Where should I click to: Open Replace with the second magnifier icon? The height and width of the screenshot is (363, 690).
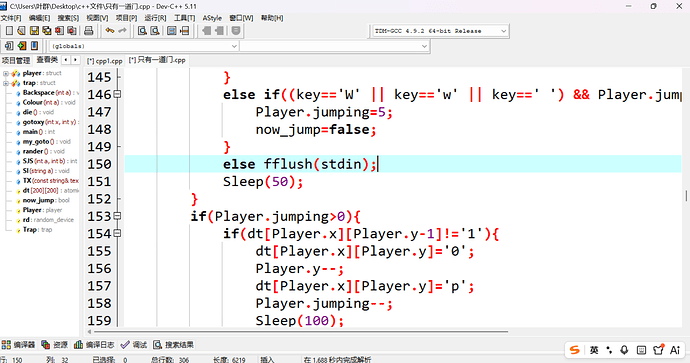155,30
